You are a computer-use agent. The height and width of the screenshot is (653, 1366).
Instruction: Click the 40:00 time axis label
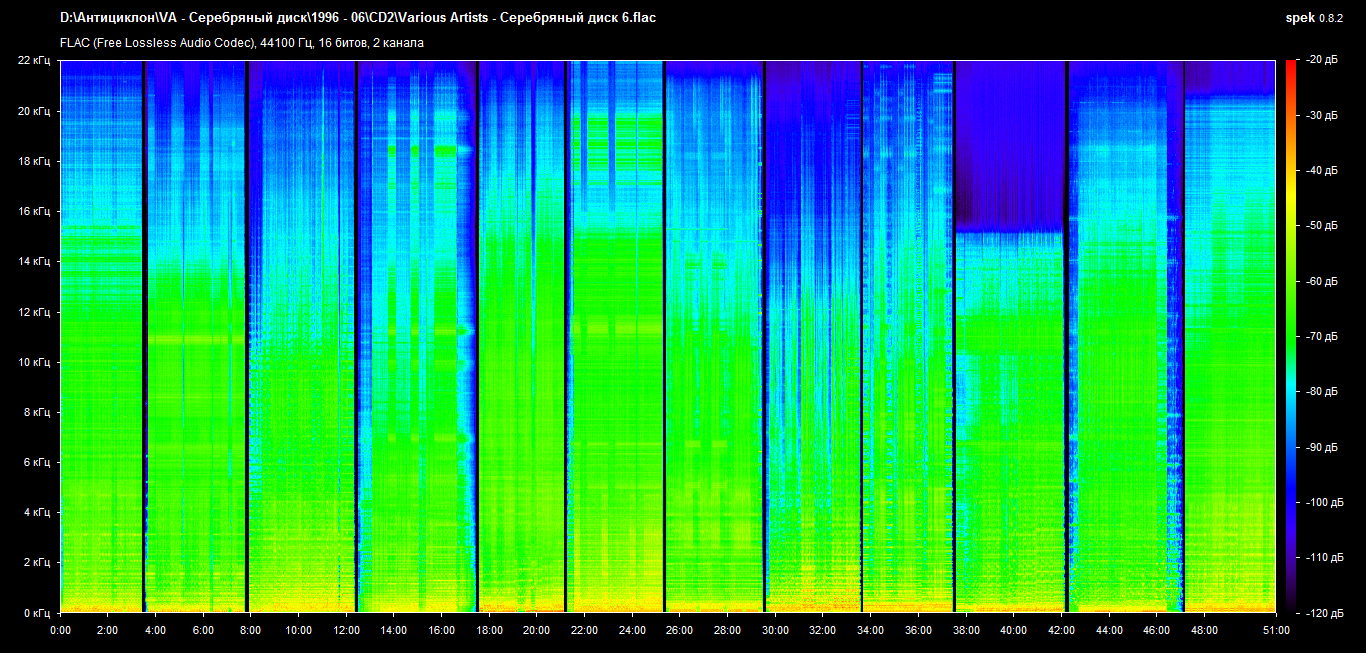(1014, 630)
